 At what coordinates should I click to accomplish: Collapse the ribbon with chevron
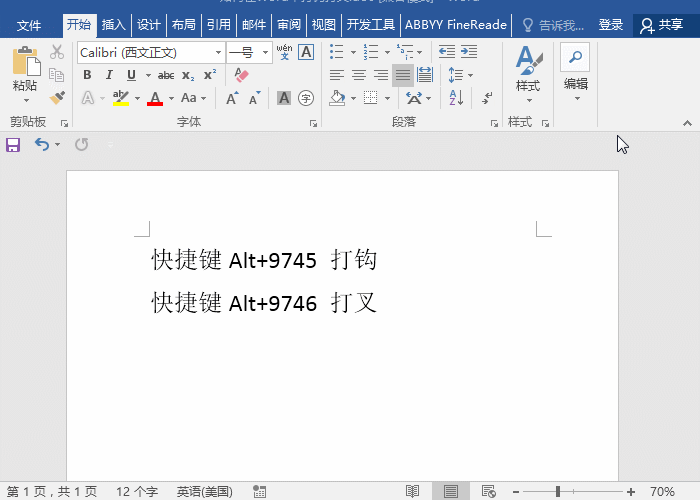pos(688,123)
